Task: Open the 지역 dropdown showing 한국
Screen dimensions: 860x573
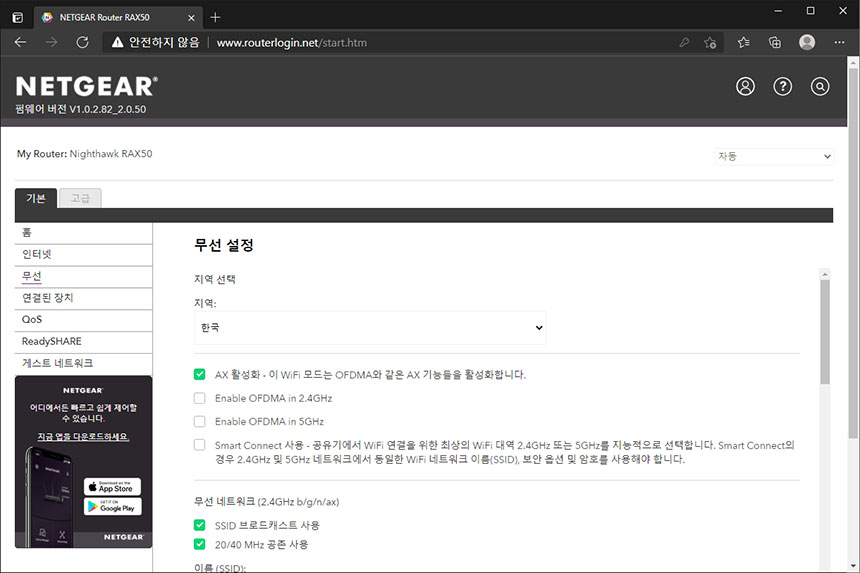Action: click(370, 327)
